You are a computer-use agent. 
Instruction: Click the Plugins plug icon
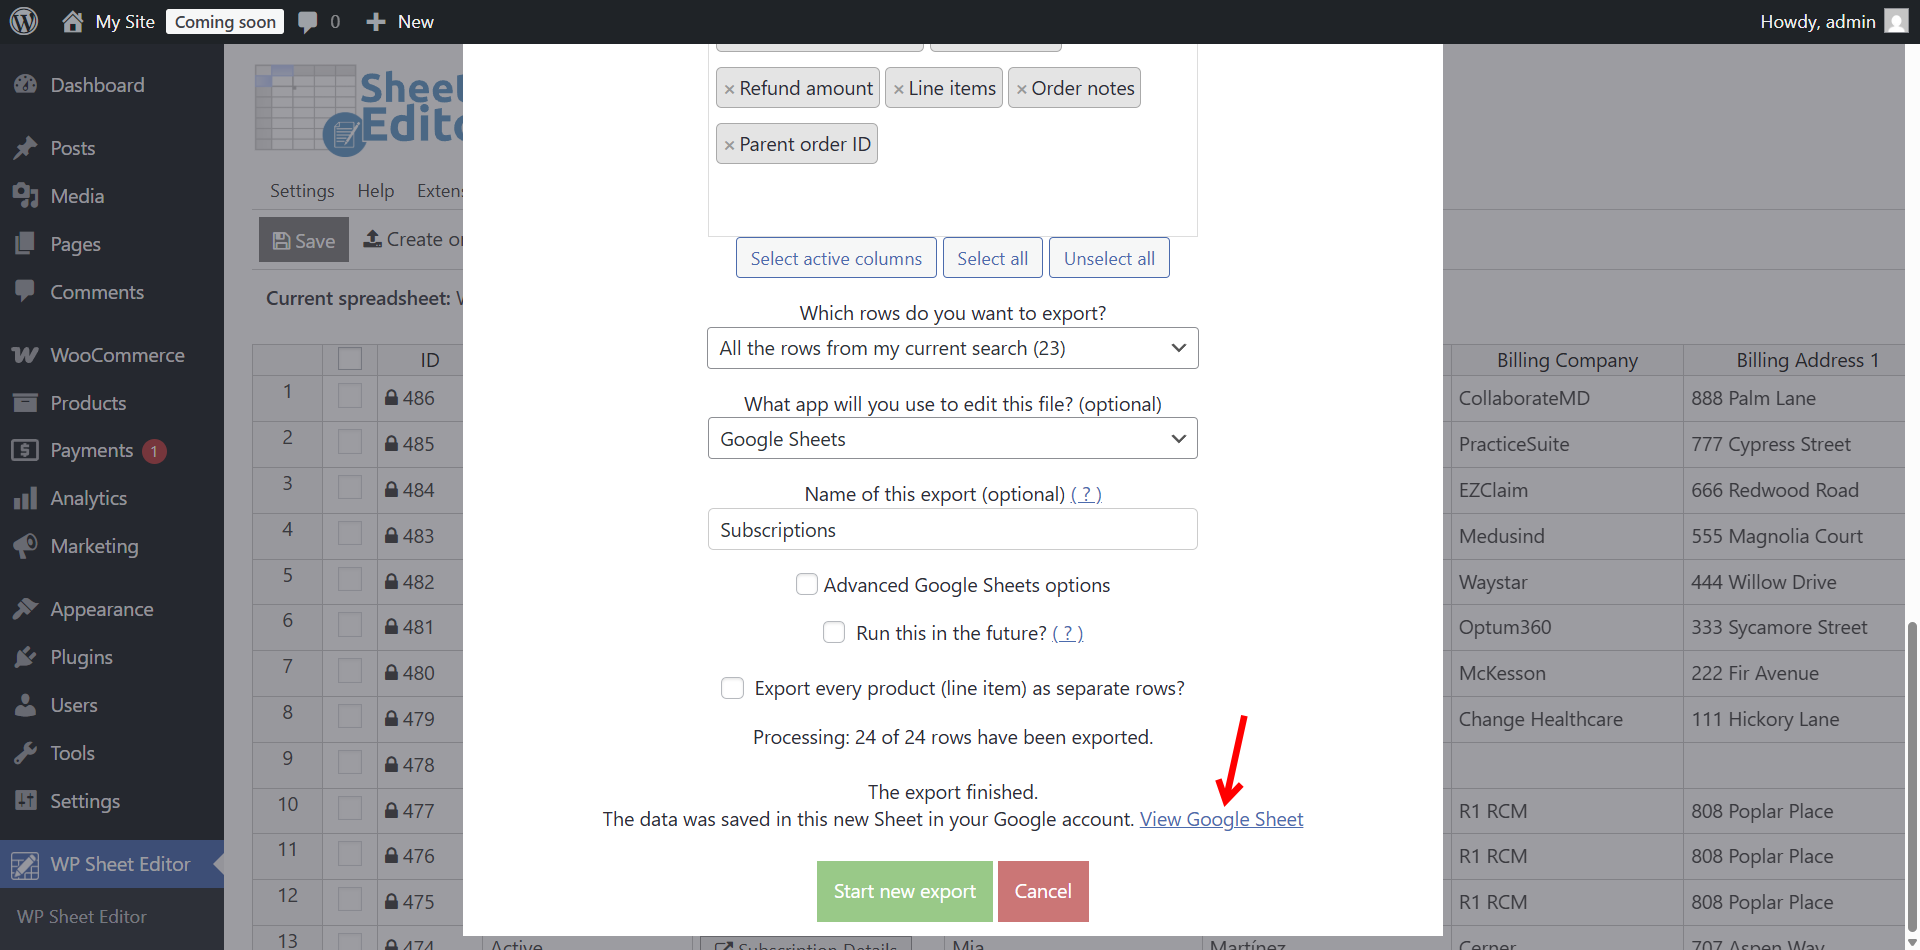[x=26, y=657]
